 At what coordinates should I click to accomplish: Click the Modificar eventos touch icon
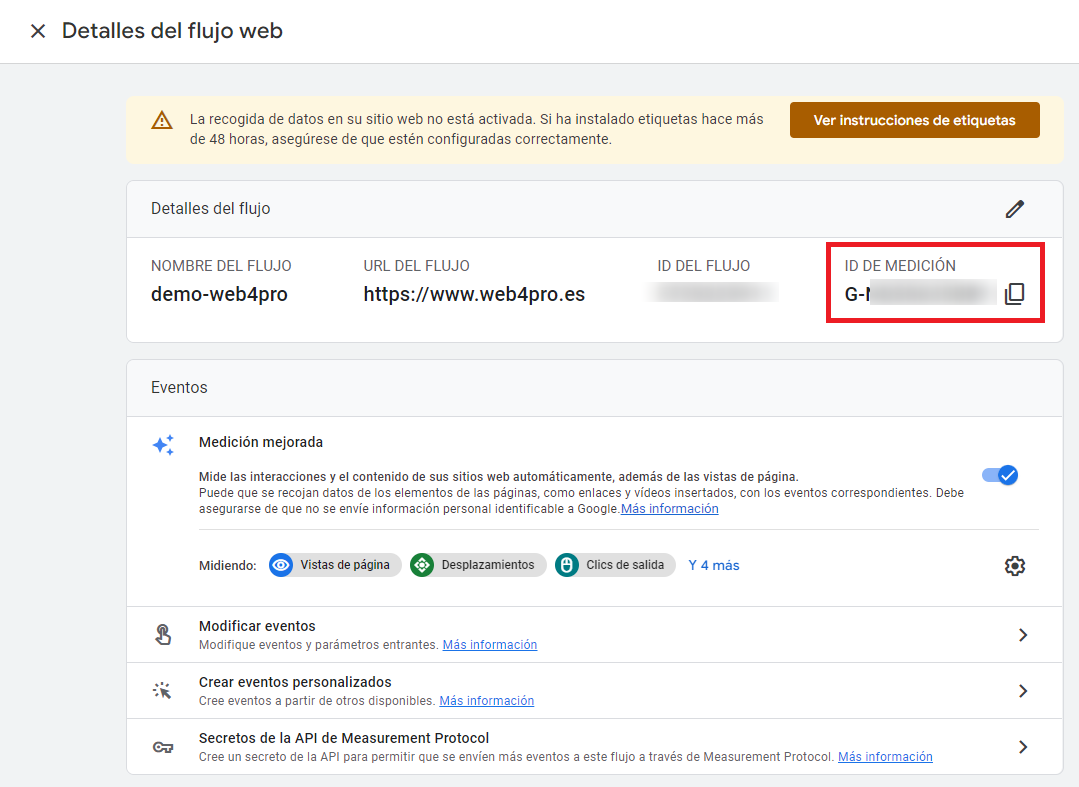[x=161, y=634]
